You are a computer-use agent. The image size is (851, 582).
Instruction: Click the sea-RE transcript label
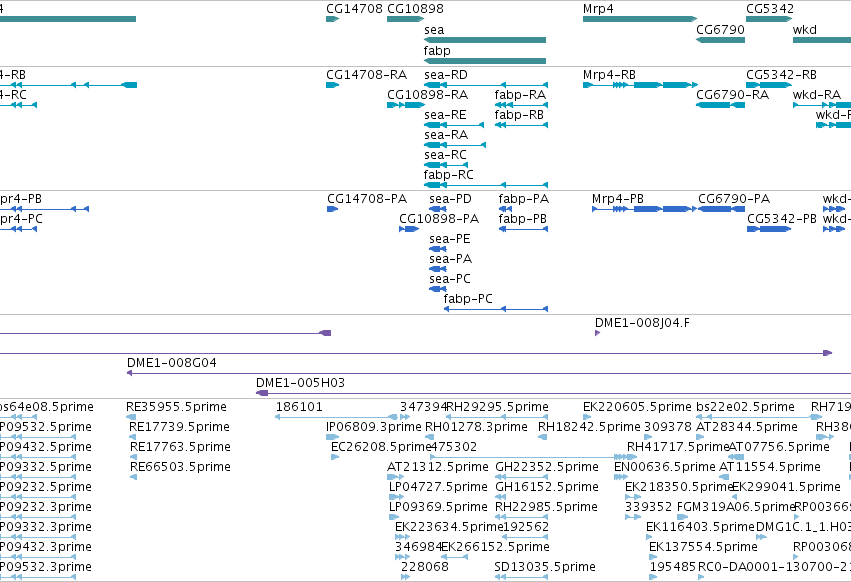tap(445, 115)
